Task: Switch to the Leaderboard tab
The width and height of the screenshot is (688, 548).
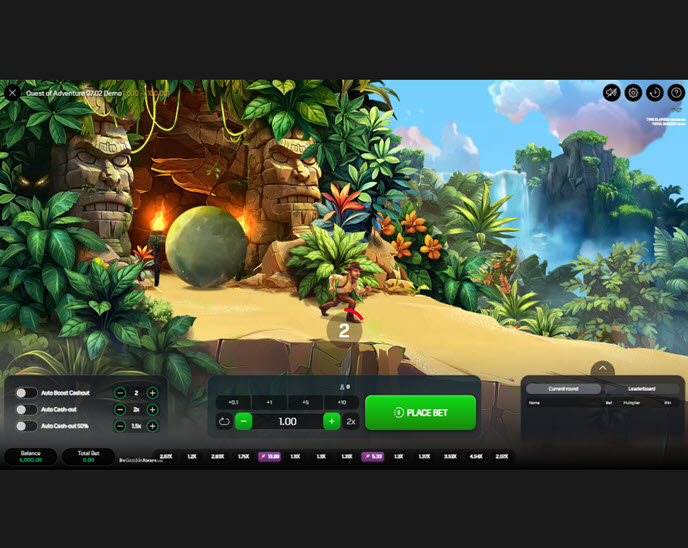Action: coord(641,388)
